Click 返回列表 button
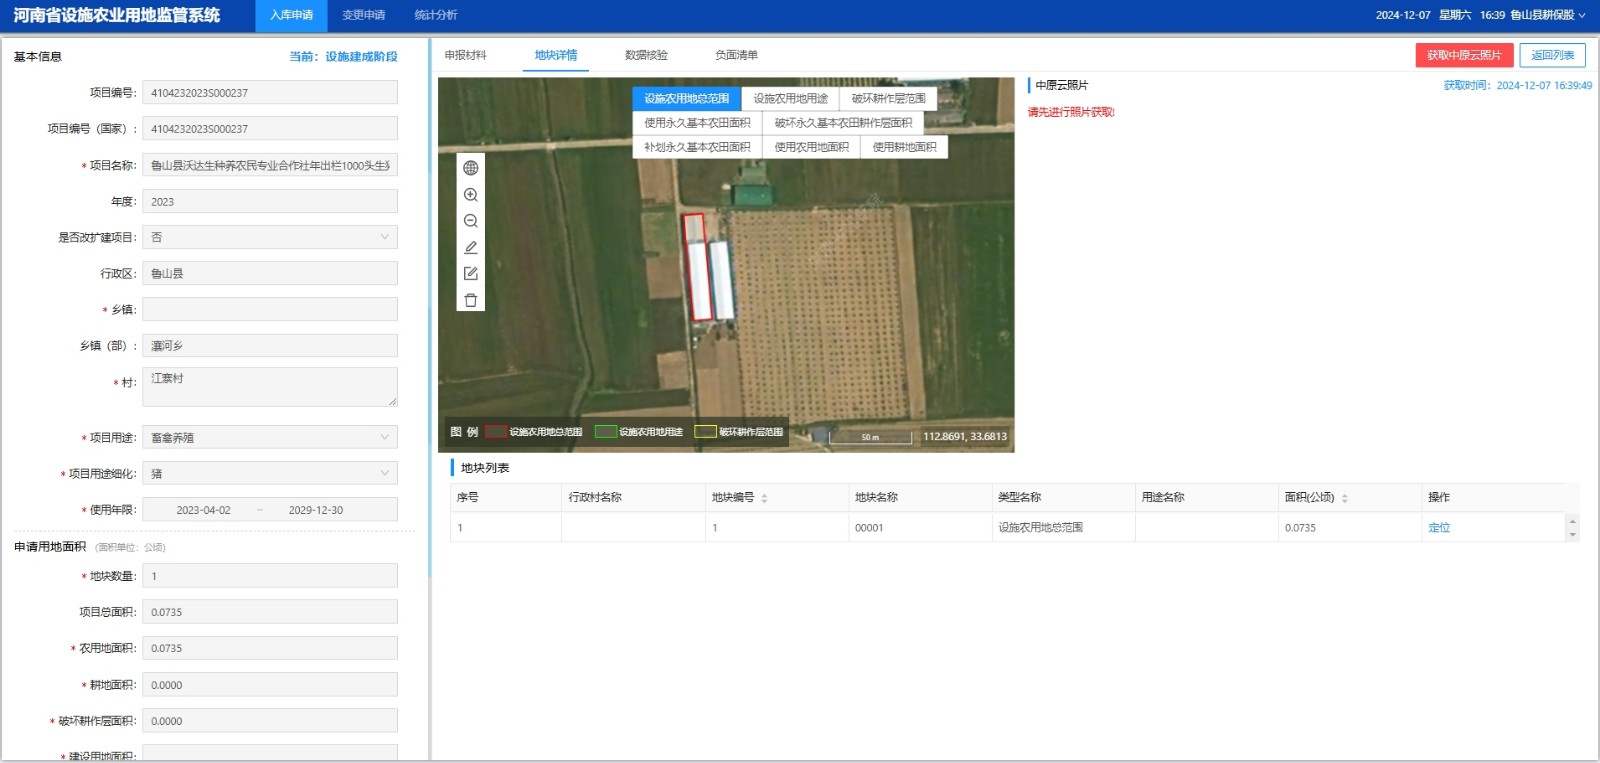 pos(1552,55)
